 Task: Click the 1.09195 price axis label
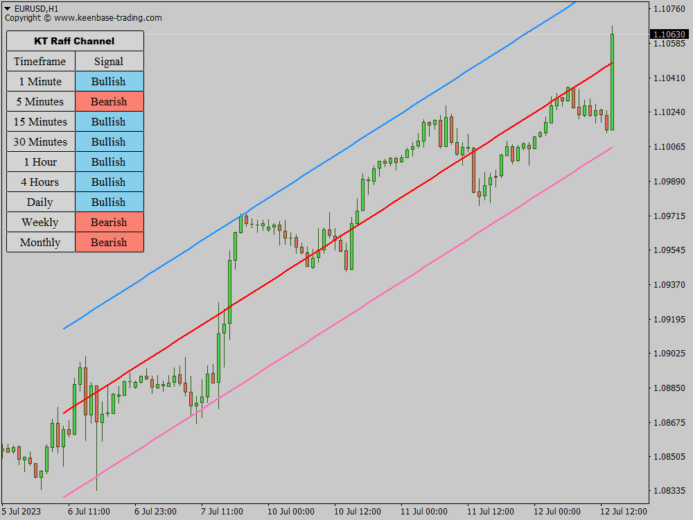point(669,319)
